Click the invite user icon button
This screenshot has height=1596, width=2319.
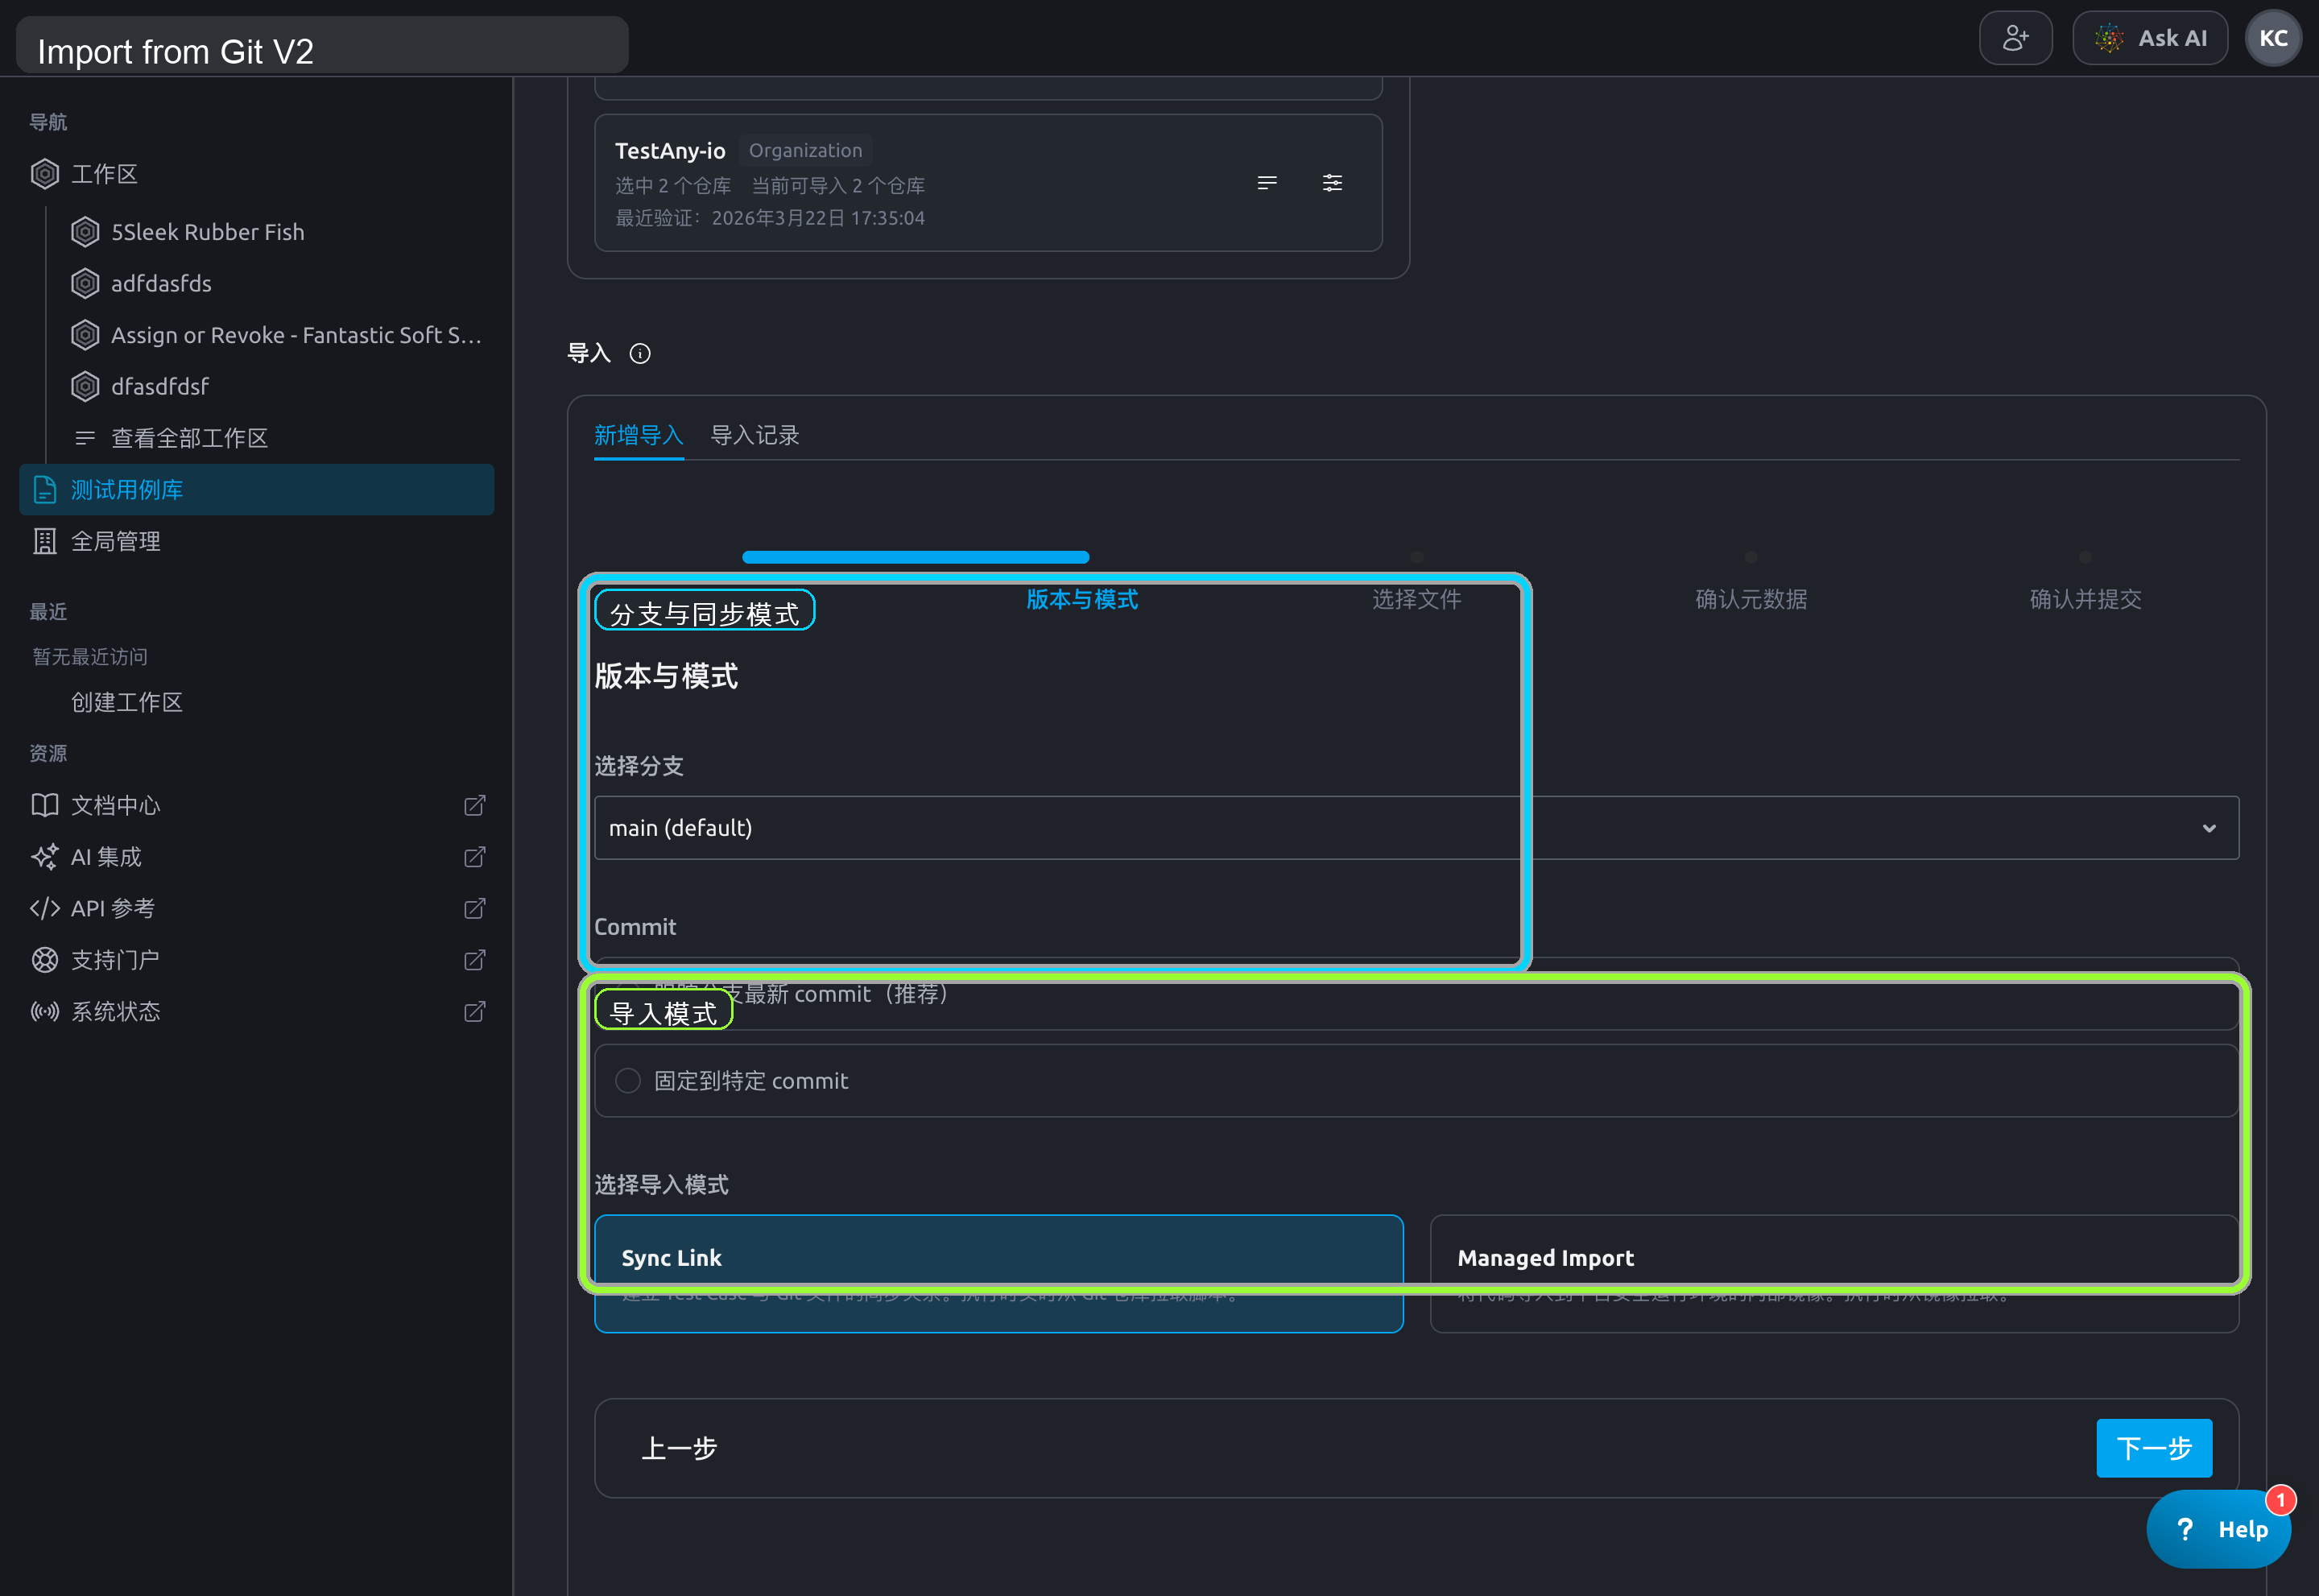[2015, 38]
